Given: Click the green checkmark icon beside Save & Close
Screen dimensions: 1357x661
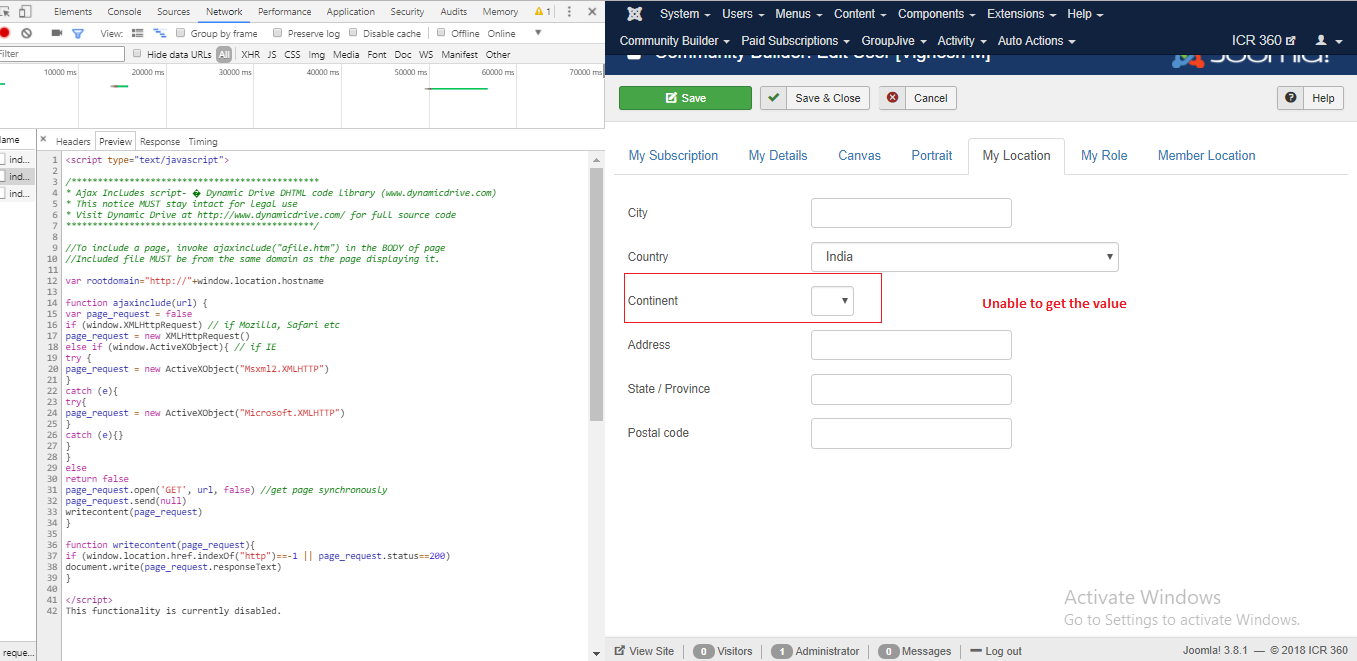Looking at the screenshot, I should (x=773, y=98).
